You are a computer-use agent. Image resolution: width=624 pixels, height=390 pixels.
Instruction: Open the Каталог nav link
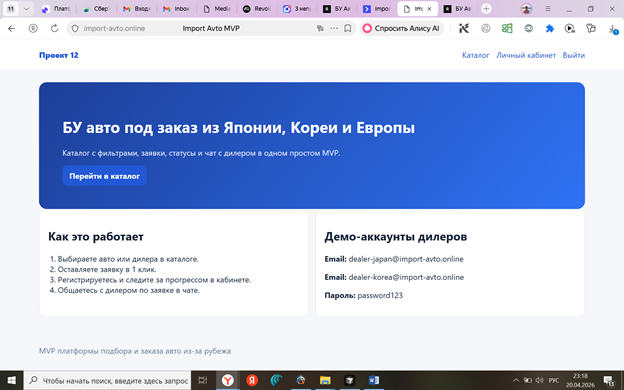[476, 55]
